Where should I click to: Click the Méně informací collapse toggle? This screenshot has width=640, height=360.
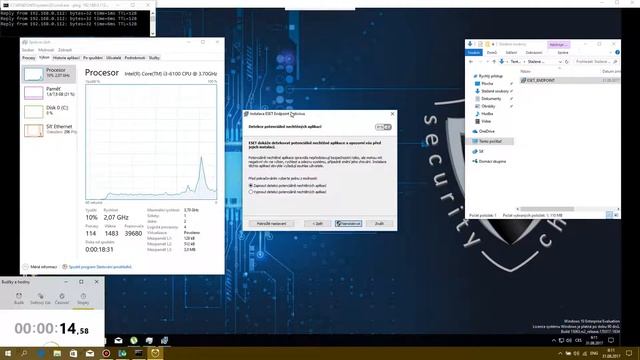(40, 267)
